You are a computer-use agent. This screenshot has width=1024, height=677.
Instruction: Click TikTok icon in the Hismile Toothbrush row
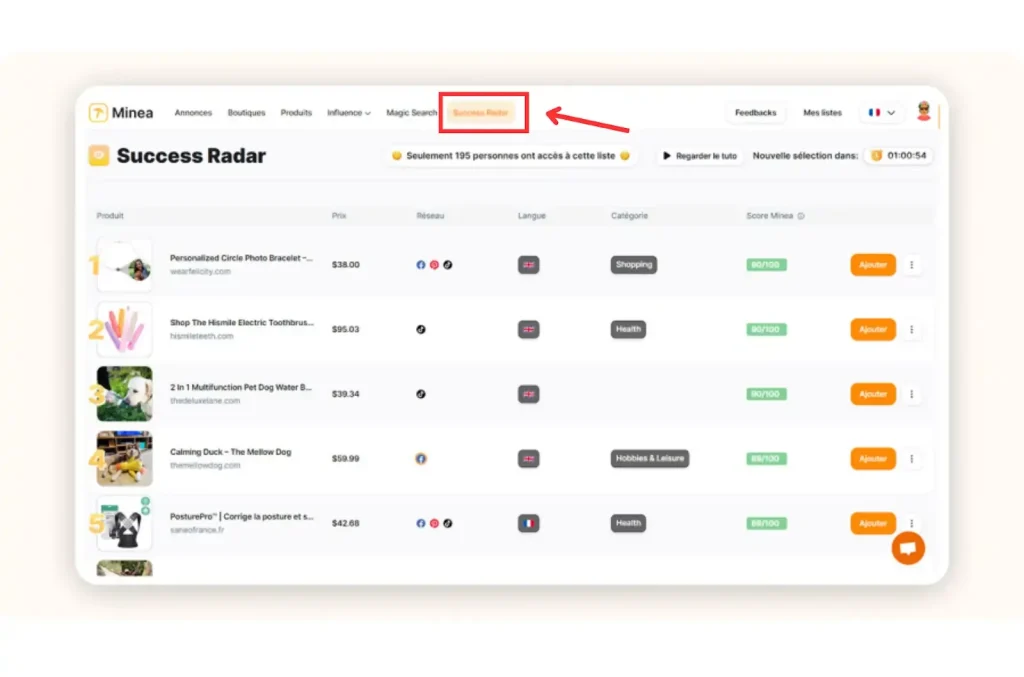[421, 329]
